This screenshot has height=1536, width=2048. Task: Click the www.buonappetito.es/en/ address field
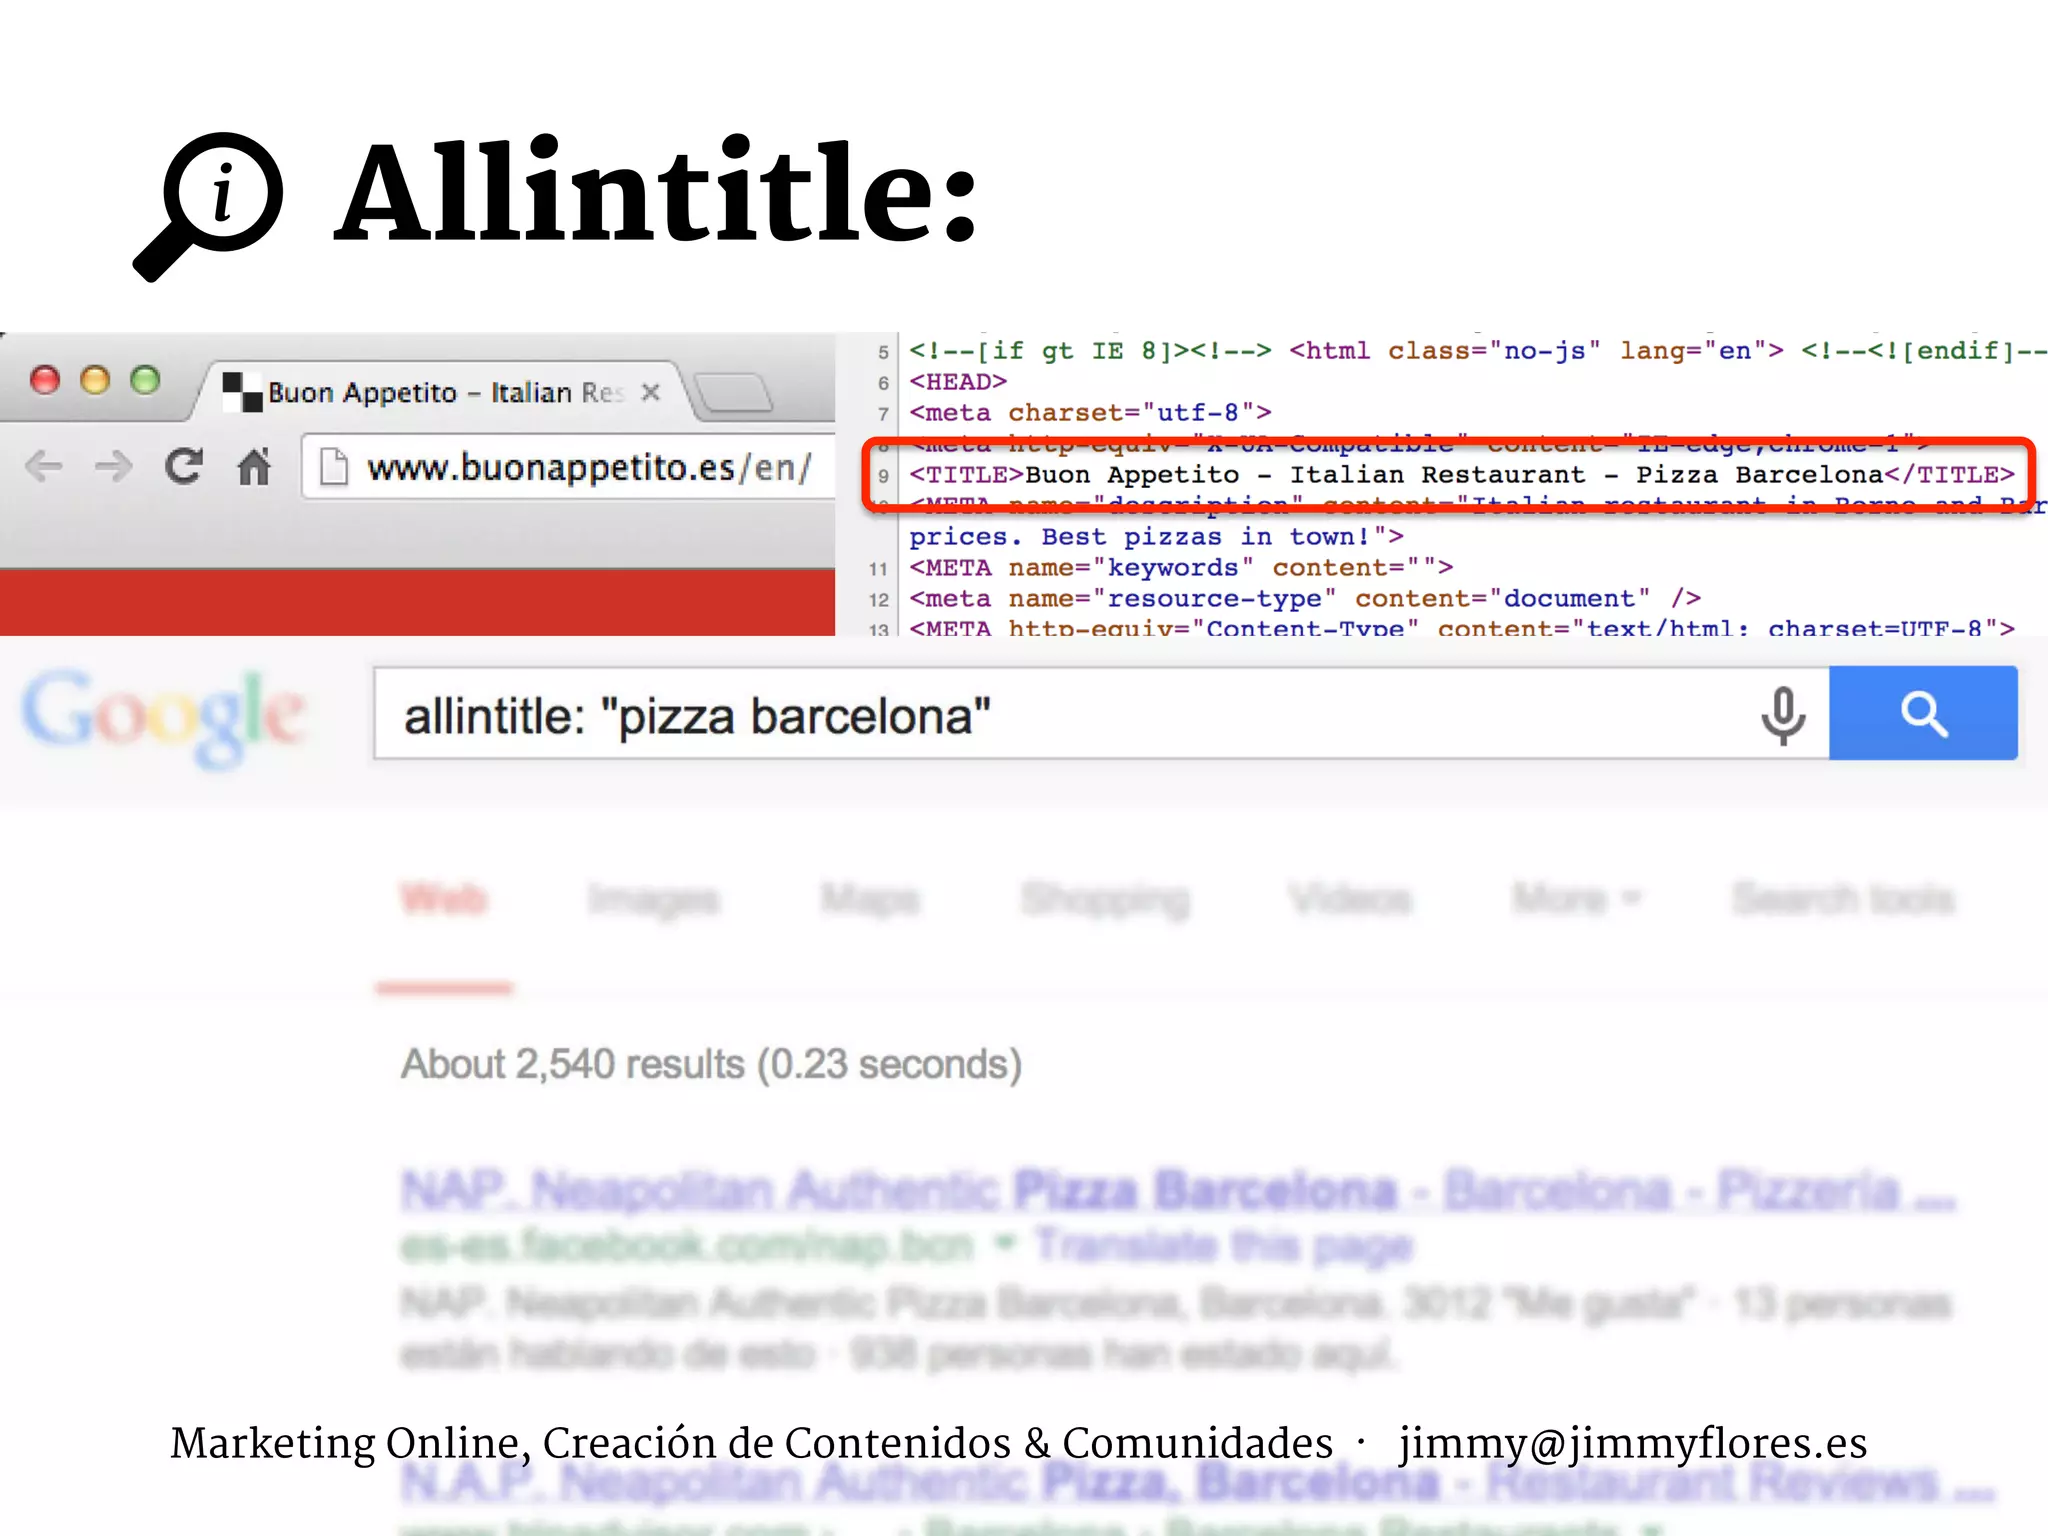pyautogui.click(x=568, y=467)
